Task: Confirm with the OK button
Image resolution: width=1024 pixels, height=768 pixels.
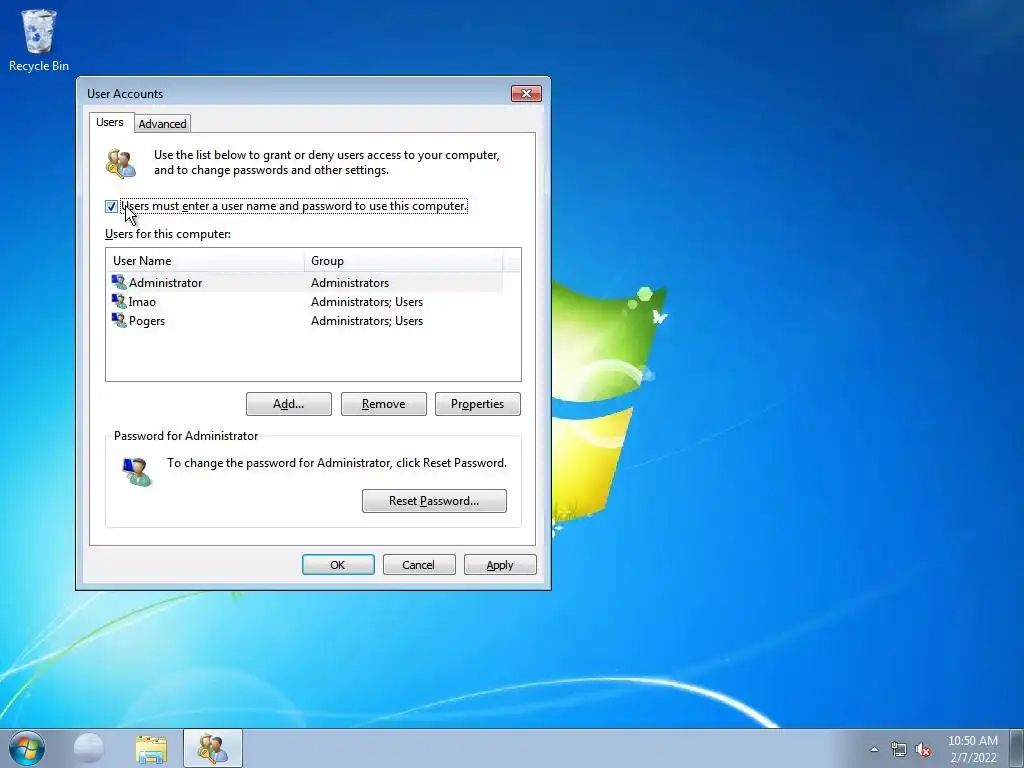Action: pos(338,565)
